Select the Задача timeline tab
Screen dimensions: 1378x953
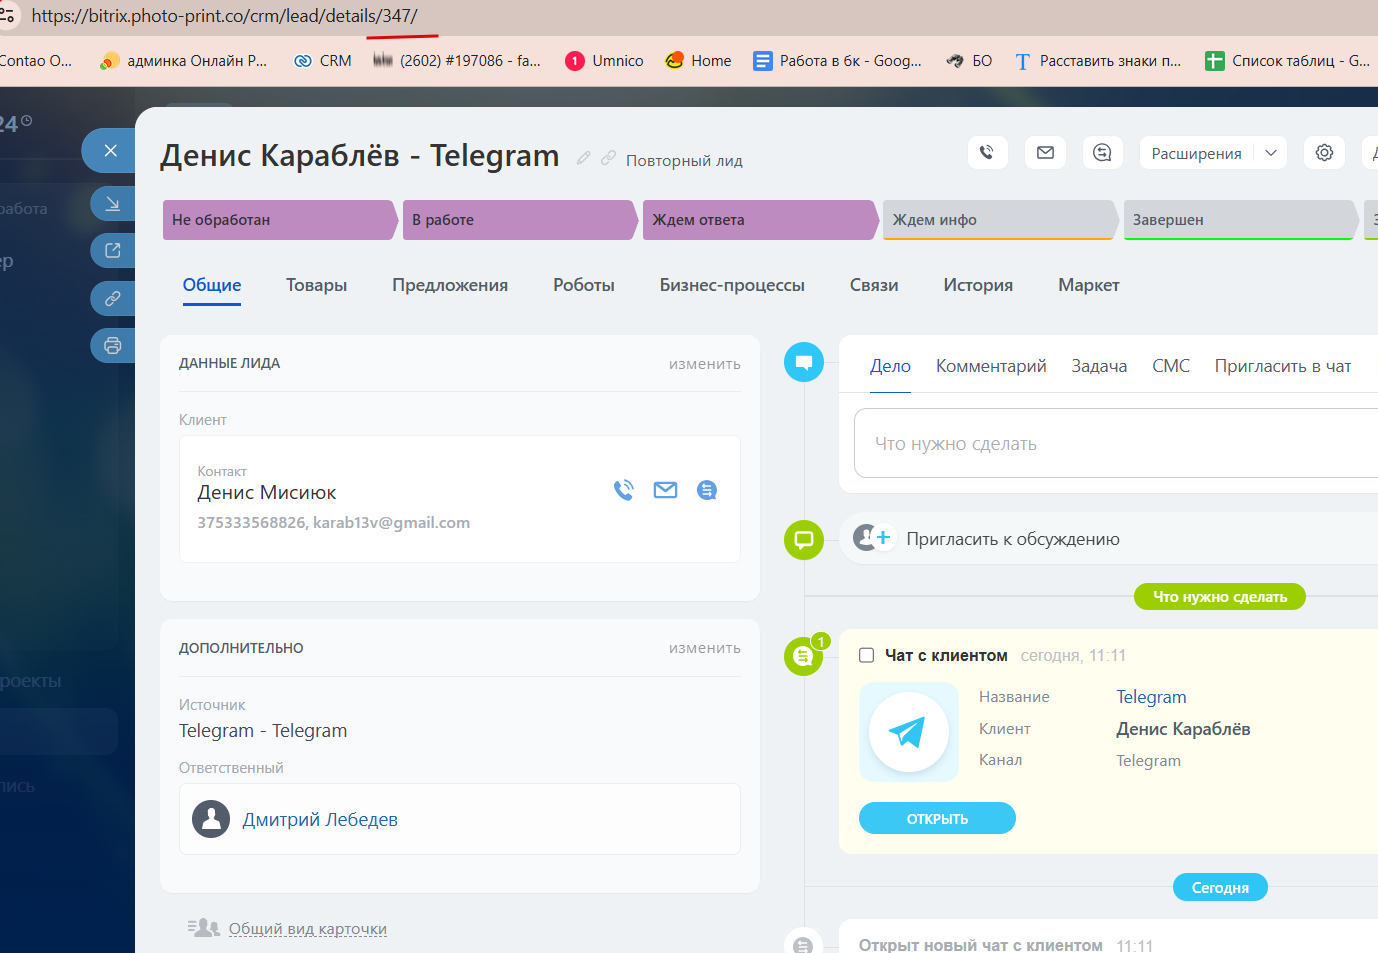coord(1099,366)
